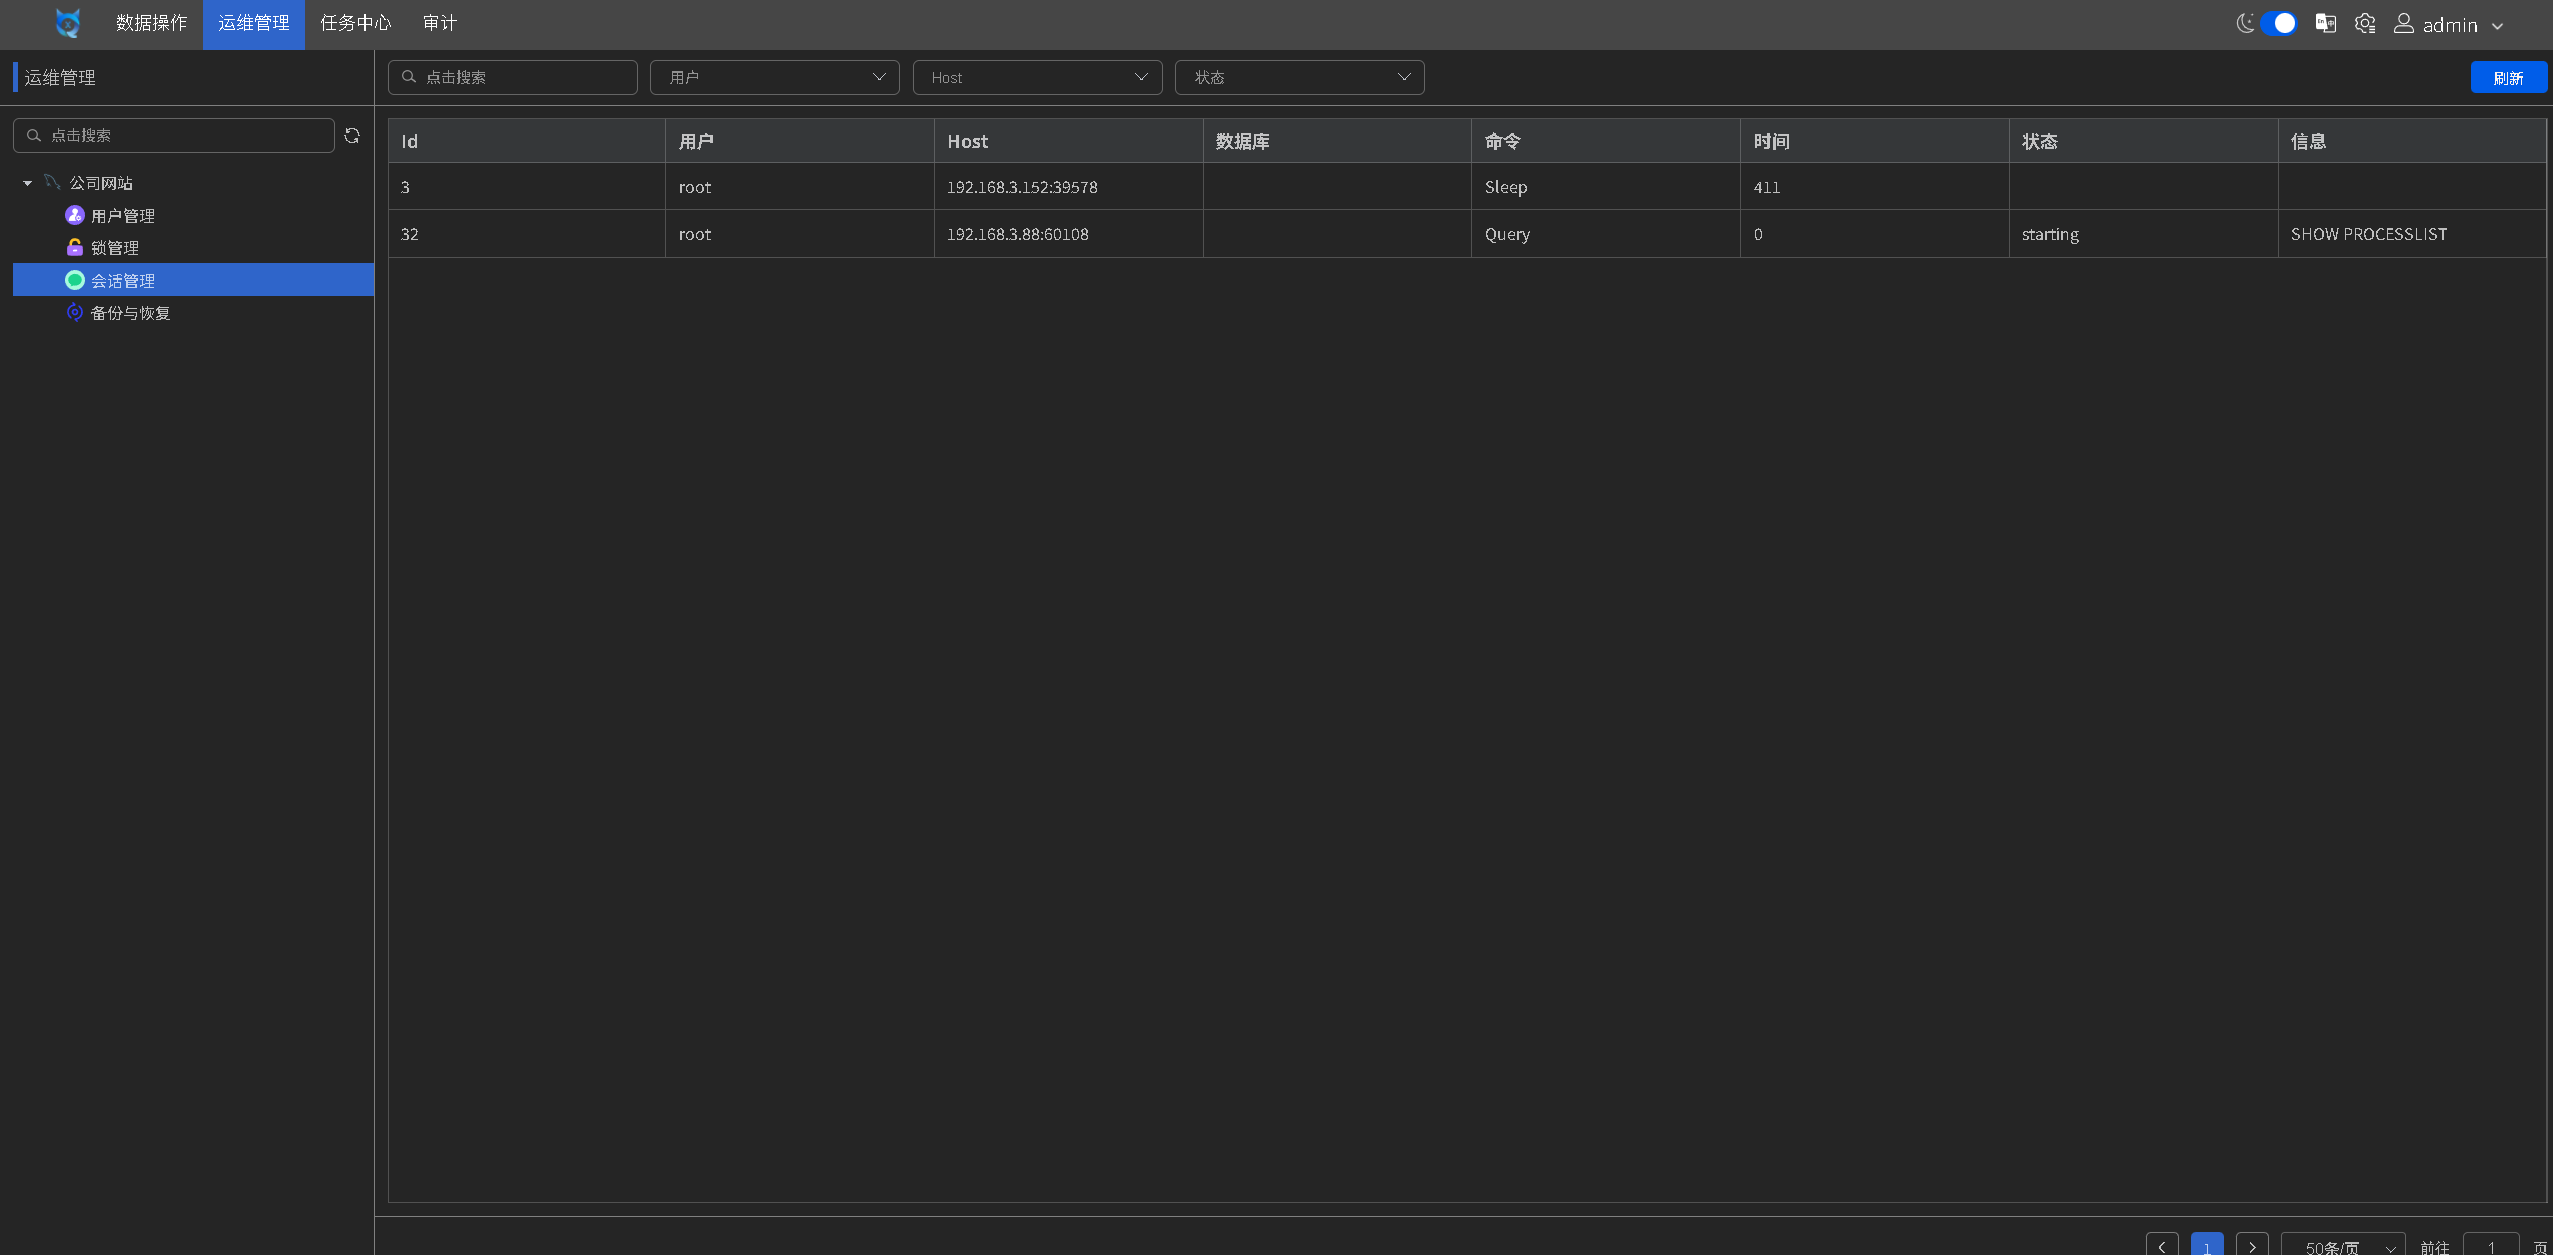Click the refresh icon beside sidebar search
2553x1255 pixels.
(x=352, y=135)
